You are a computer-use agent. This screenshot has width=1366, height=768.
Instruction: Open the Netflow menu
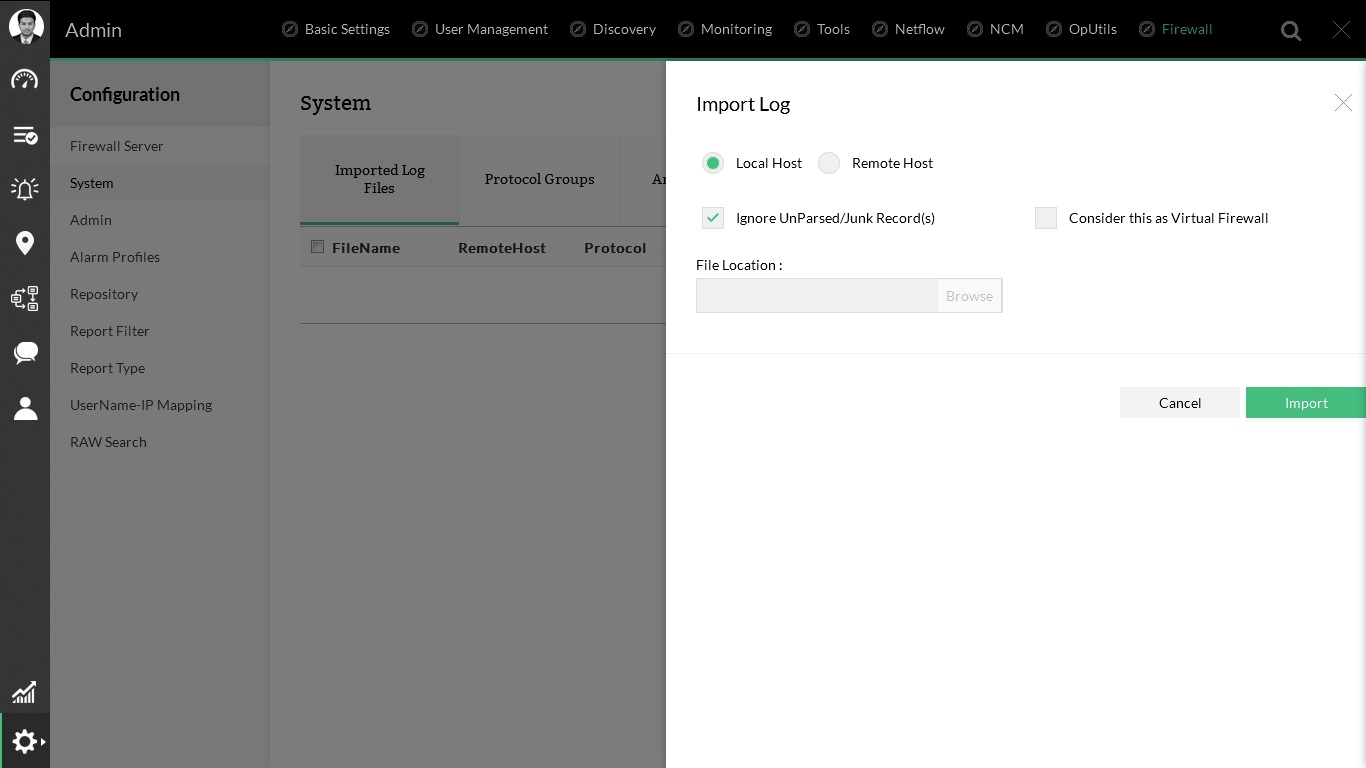pos(920,29)
